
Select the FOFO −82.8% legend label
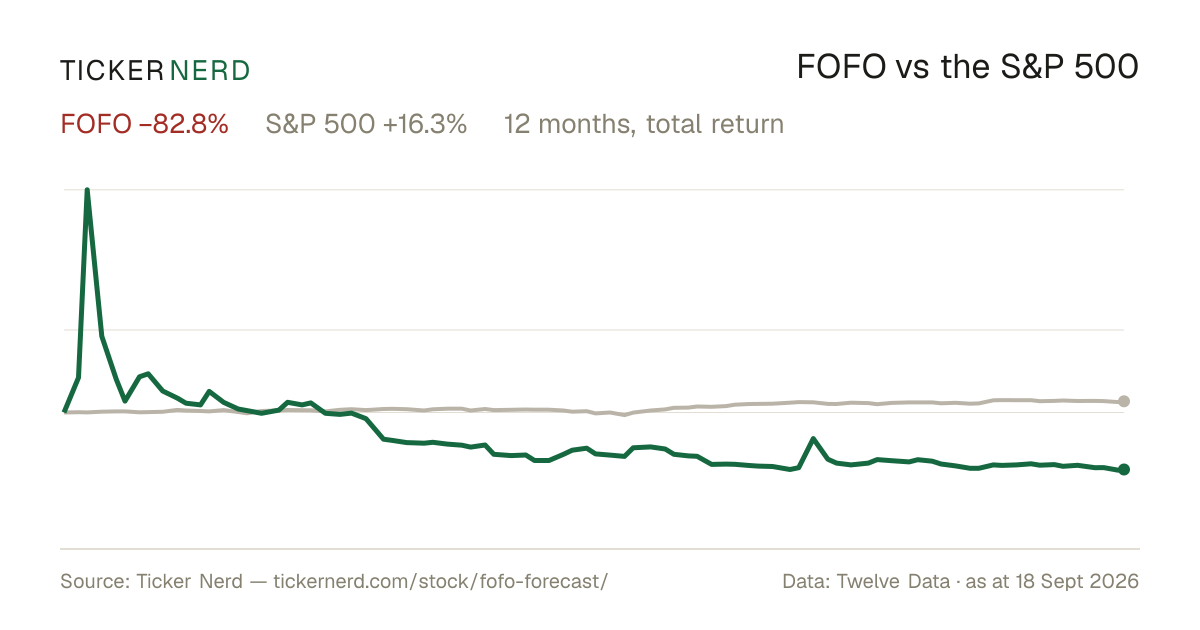[x=145, y=125]
